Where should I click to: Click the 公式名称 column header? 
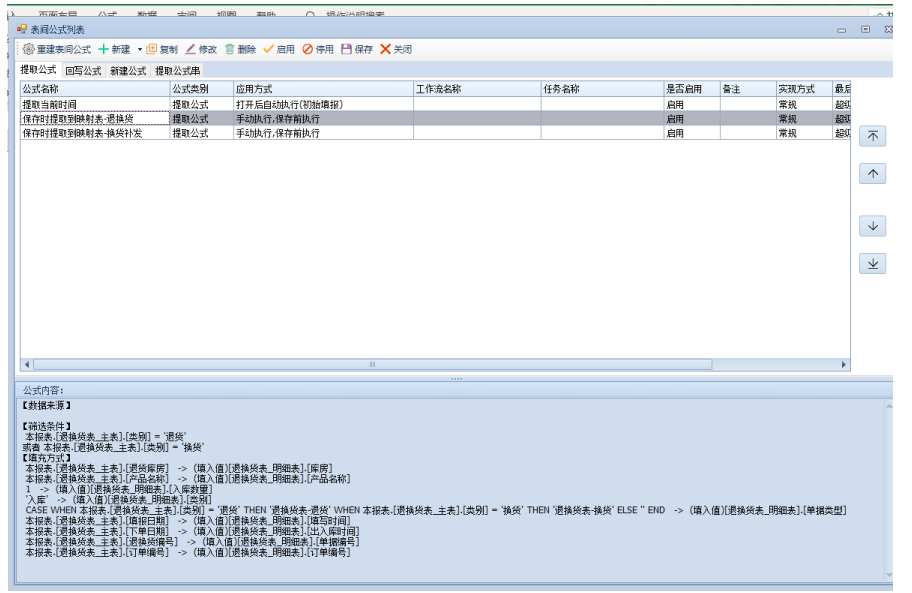[94, 89]
